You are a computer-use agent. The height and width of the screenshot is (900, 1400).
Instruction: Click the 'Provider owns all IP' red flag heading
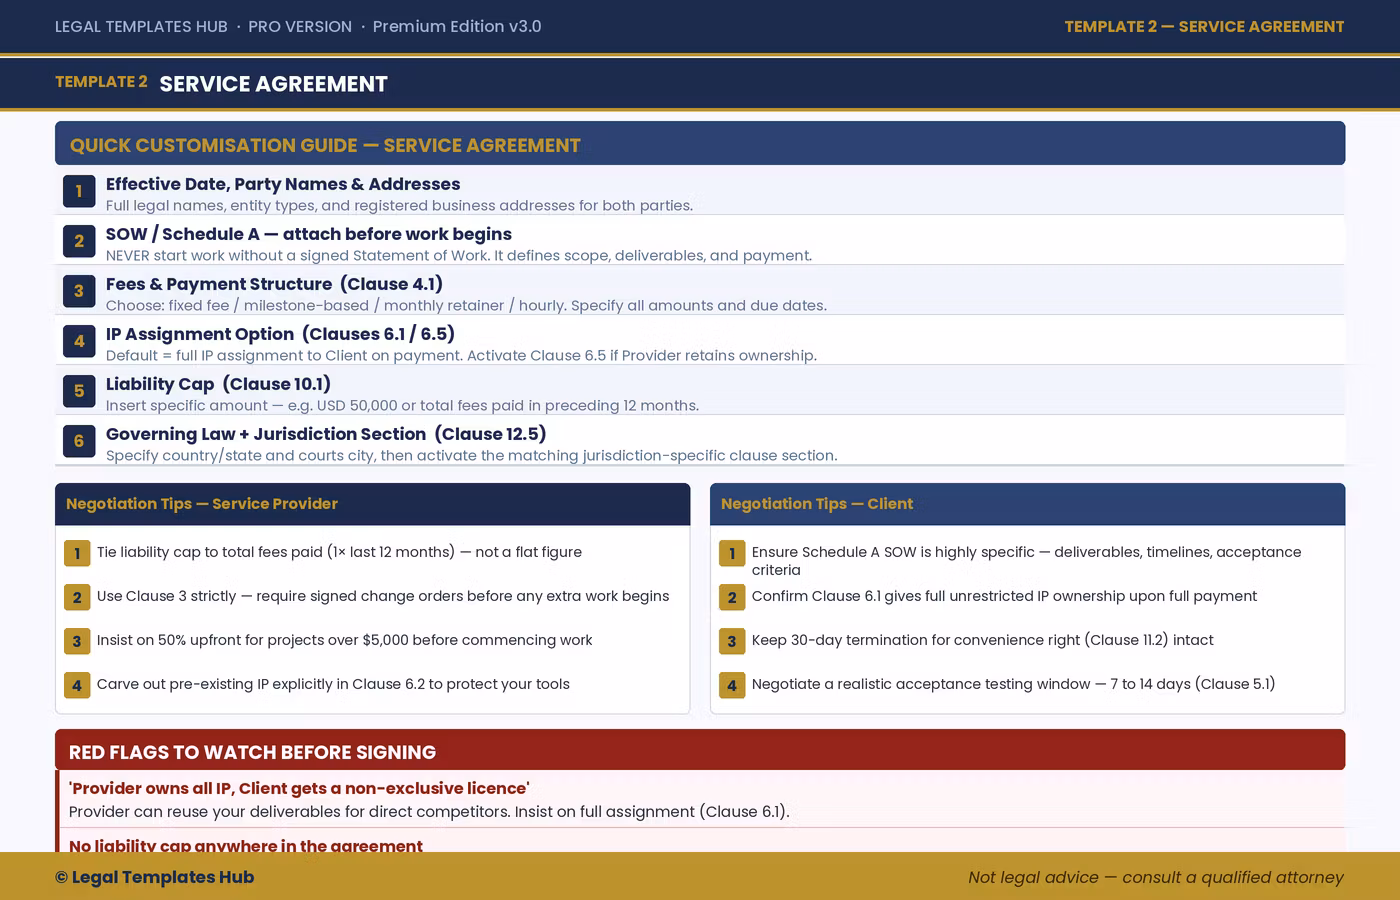pos(299,788)
